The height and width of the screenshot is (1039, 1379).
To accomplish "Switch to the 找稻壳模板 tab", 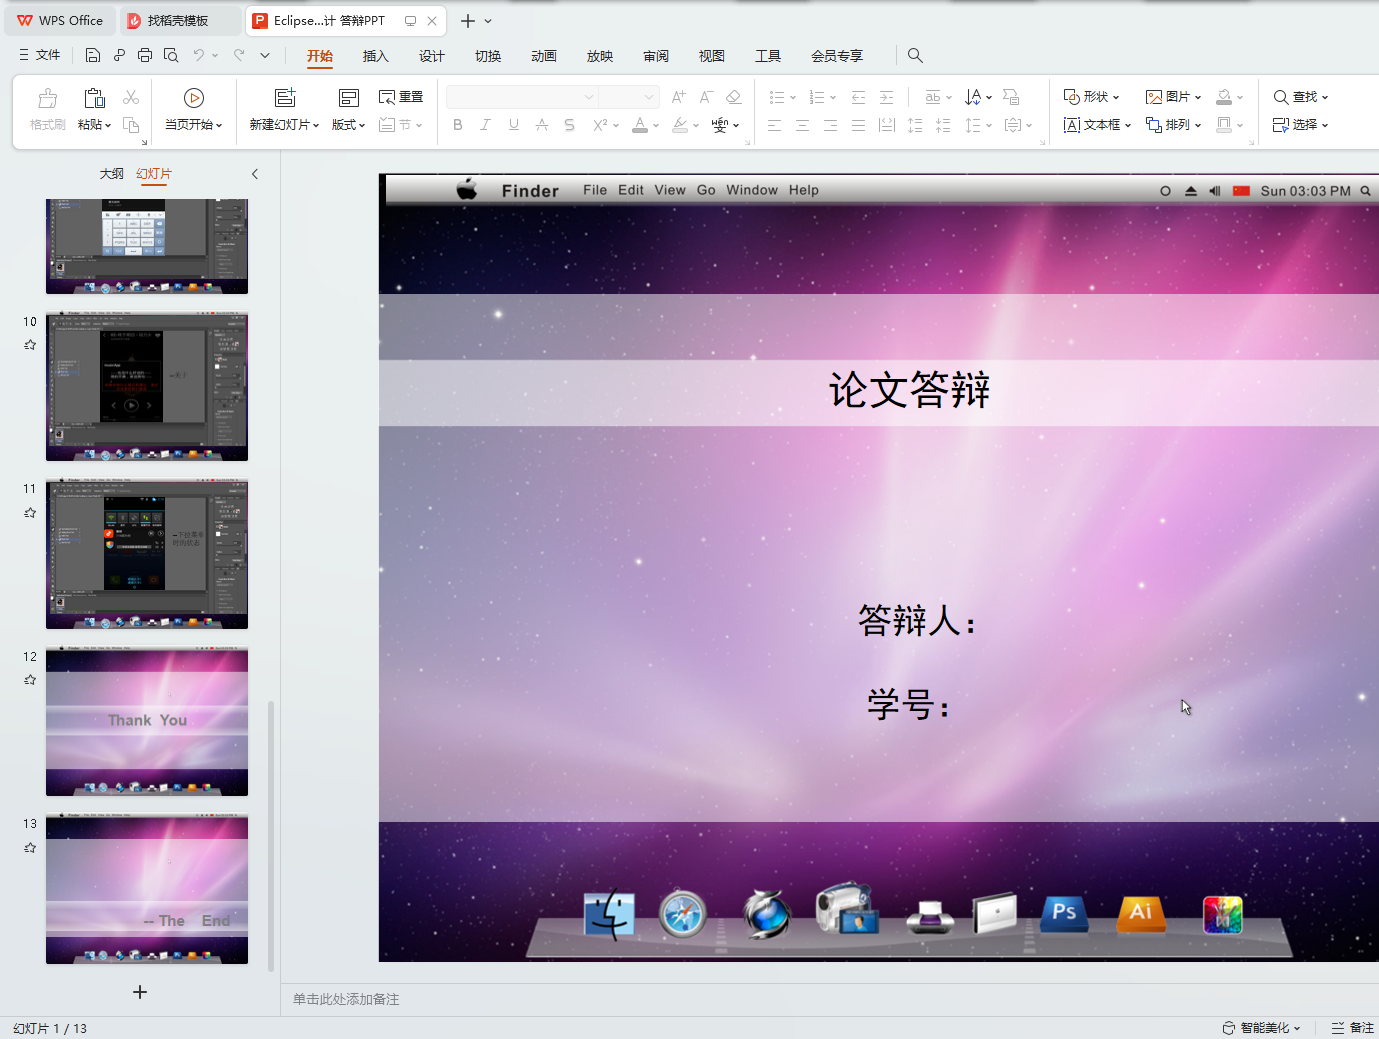I will [x=178, y=20].
